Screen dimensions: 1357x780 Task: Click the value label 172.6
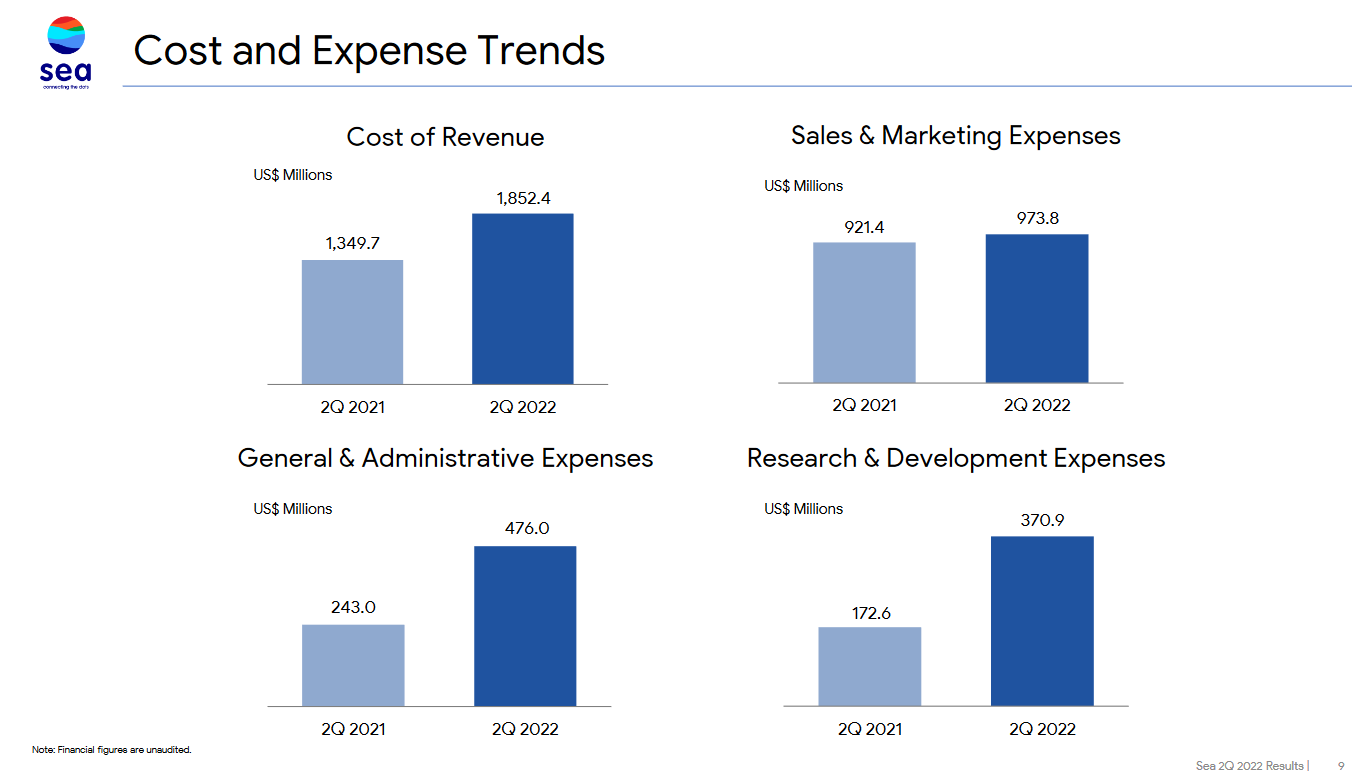[x=871, y=613]
